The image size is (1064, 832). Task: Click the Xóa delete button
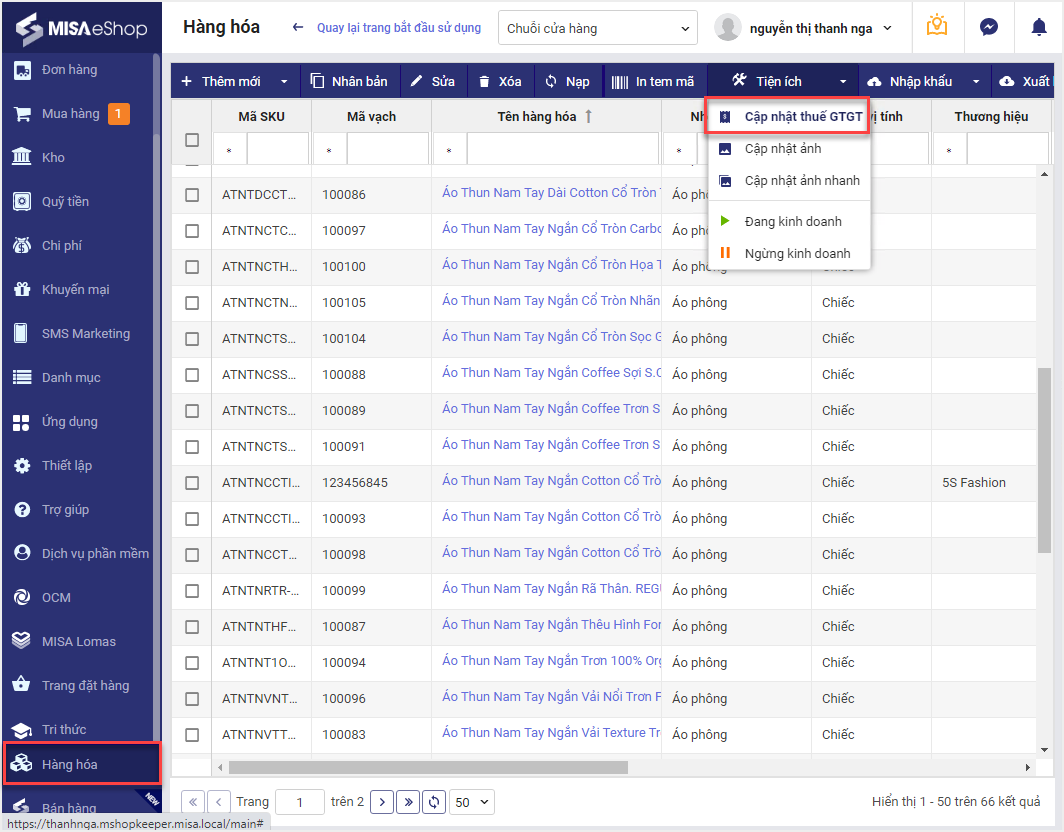500,81
